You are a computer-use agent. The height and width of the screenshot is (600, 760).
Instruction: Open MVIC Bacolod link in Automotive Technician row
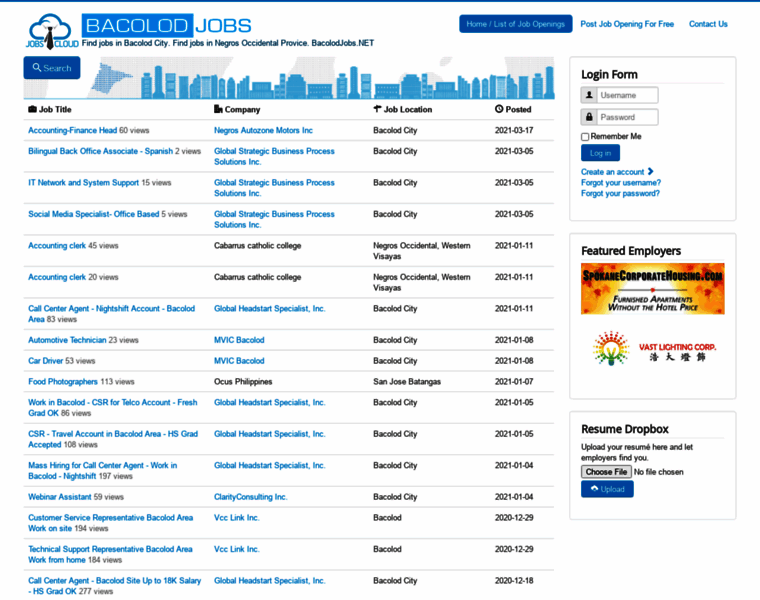click(239, 340)
